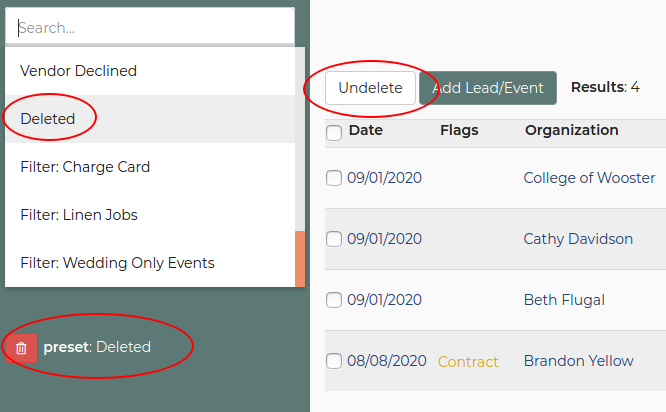Image resolution: width=666 pixels, height=412 pixels.
Task: Sort by the Date column header
Action: [366, 130]
